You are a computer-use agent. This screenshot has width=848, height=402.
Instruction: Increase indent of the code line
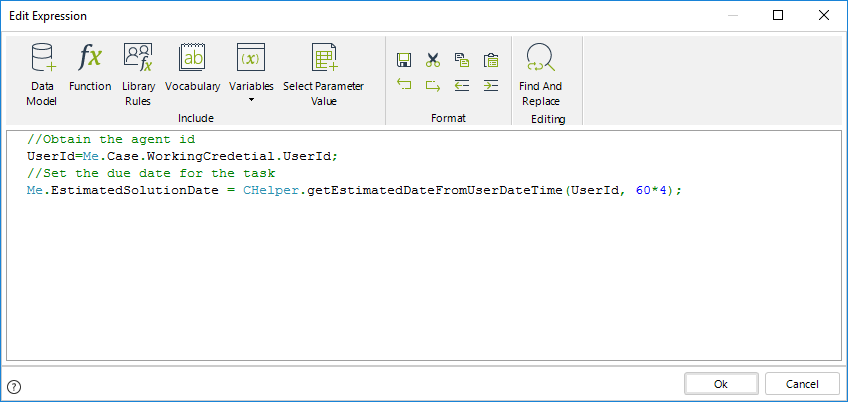(490, 86)
